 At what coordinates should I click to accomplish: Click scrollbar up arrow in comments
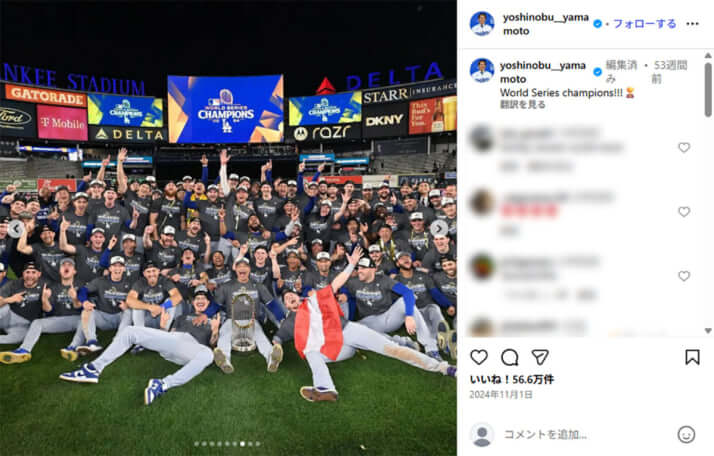pyautogui.click(x=708, y=55)
